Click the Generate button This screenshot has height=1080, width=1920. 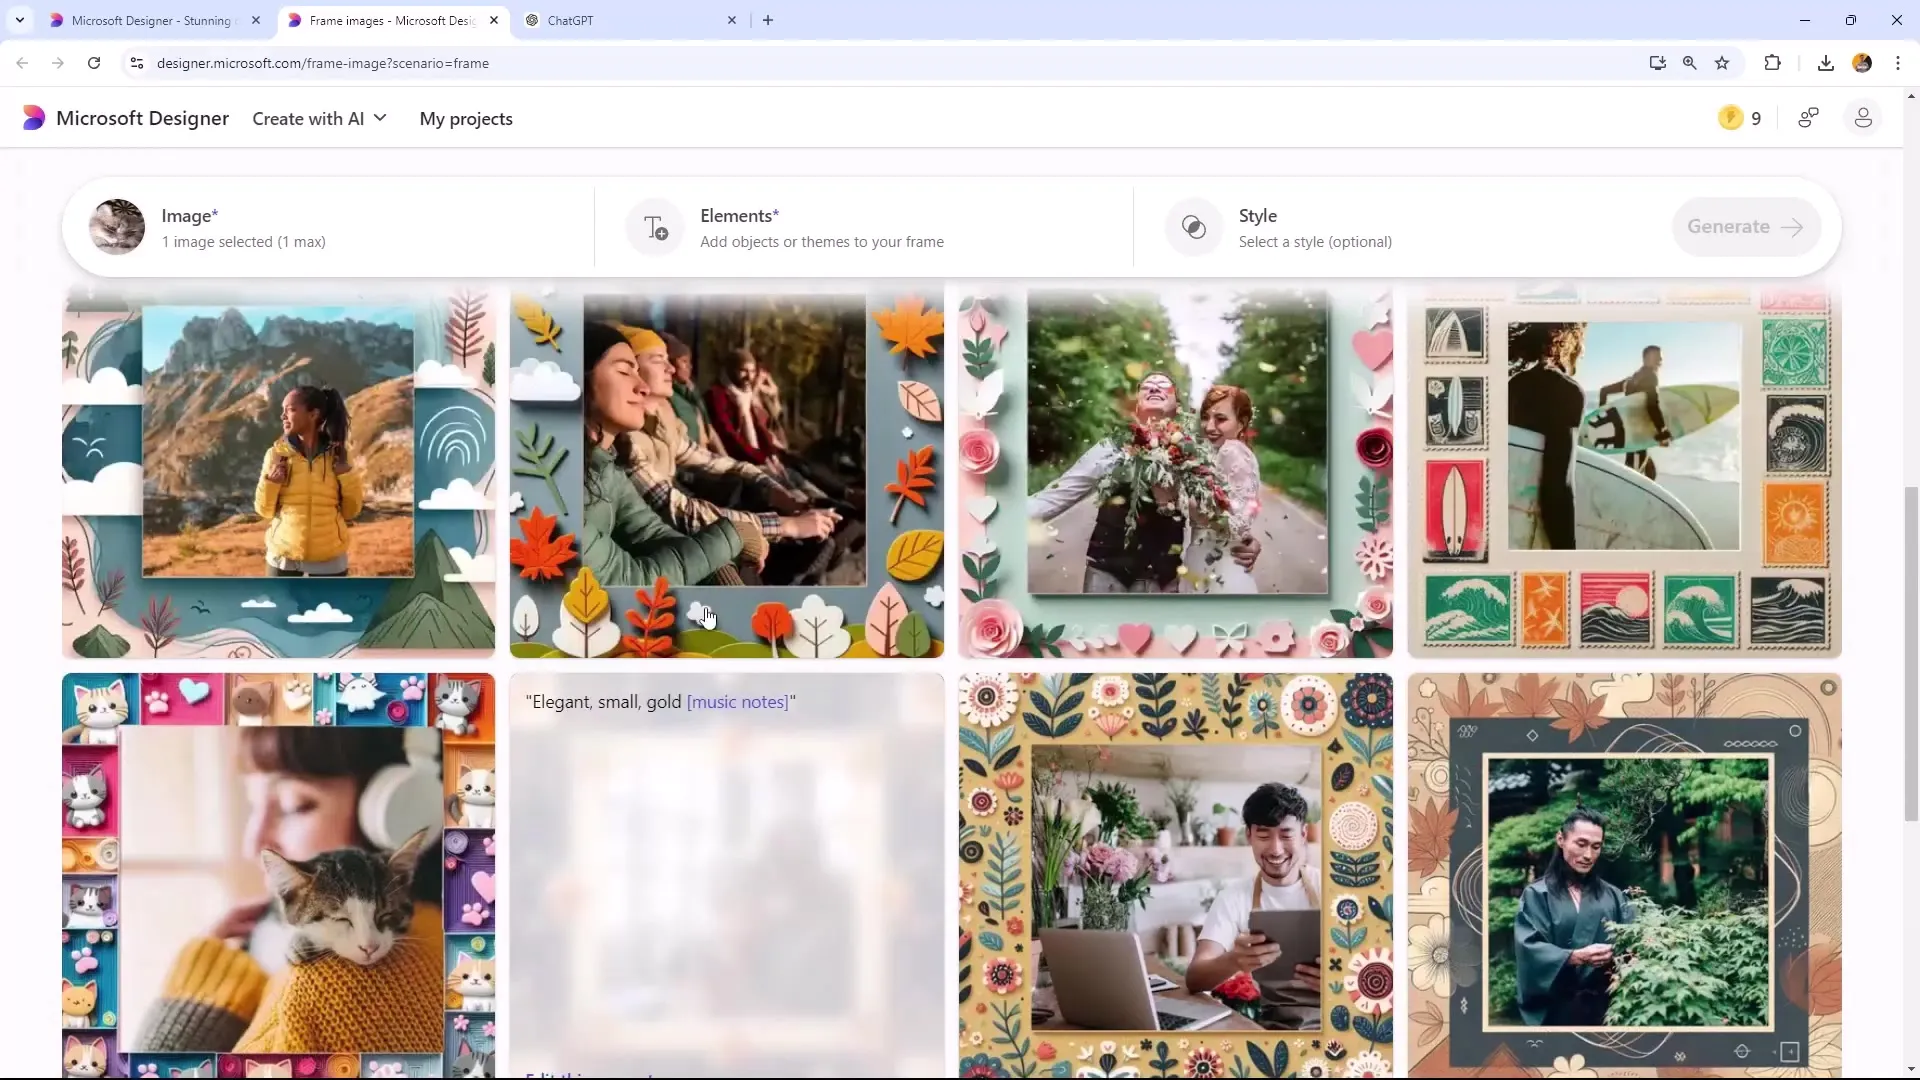[1745, 227]
